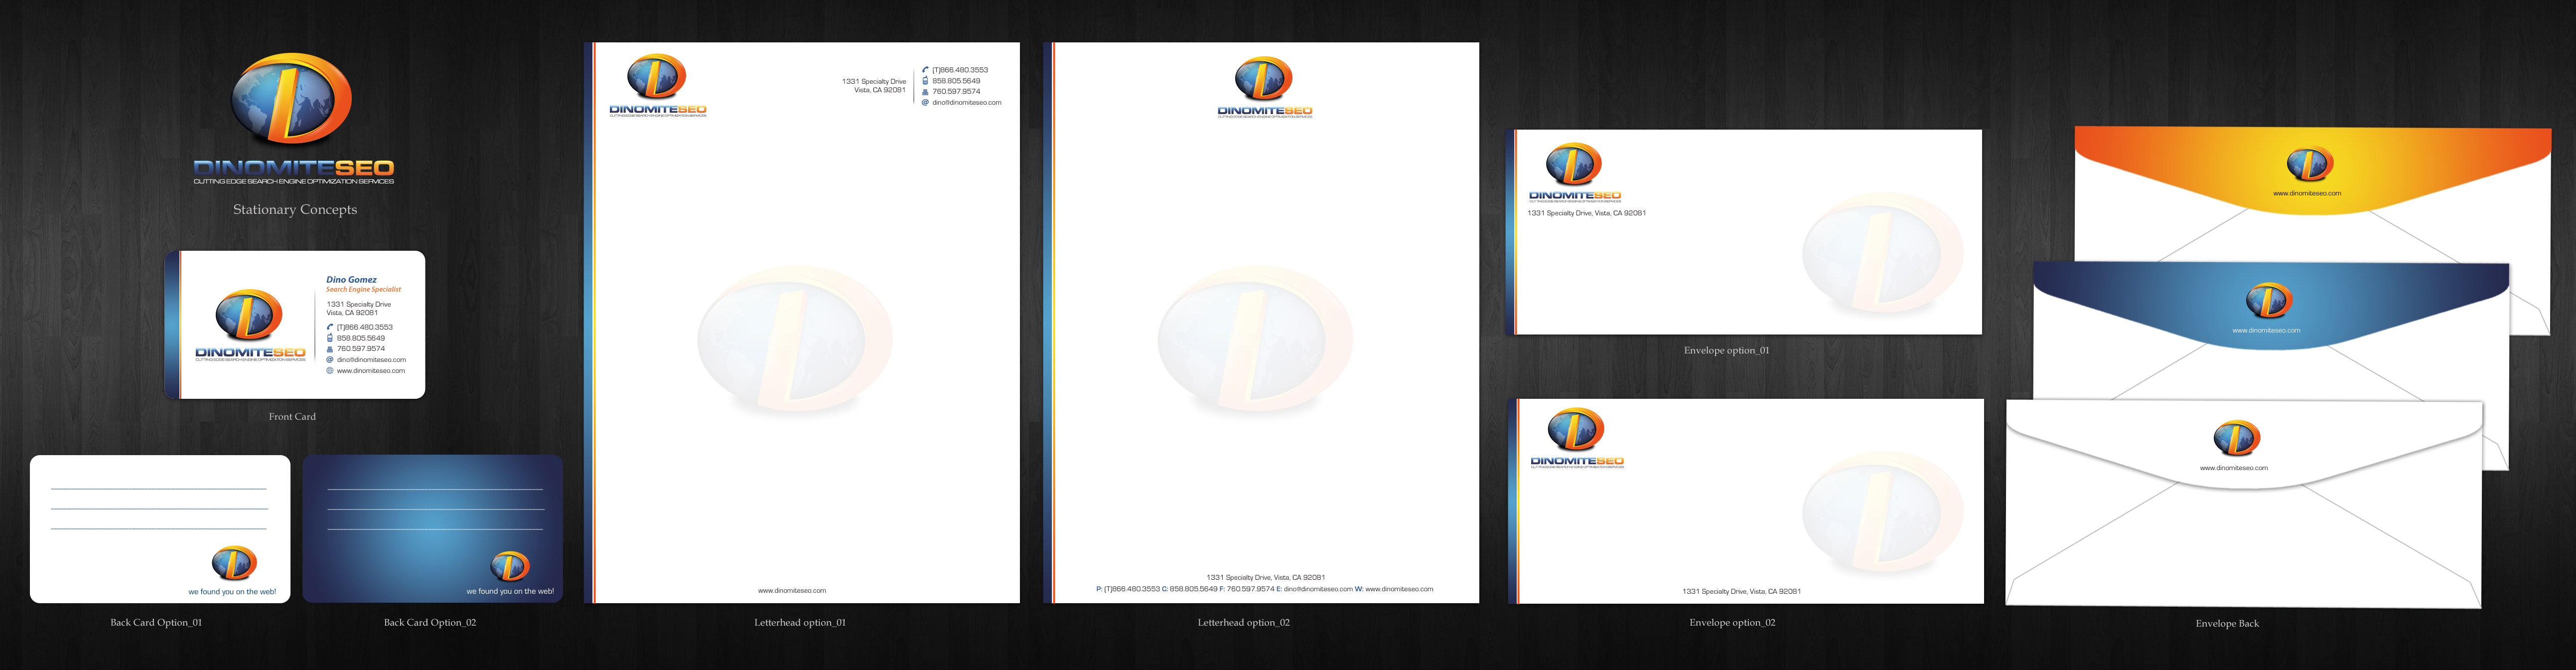Click the 'Dino Gomez' name on front card
Screen dimensions: 2576x670
(x=351, y=280)
